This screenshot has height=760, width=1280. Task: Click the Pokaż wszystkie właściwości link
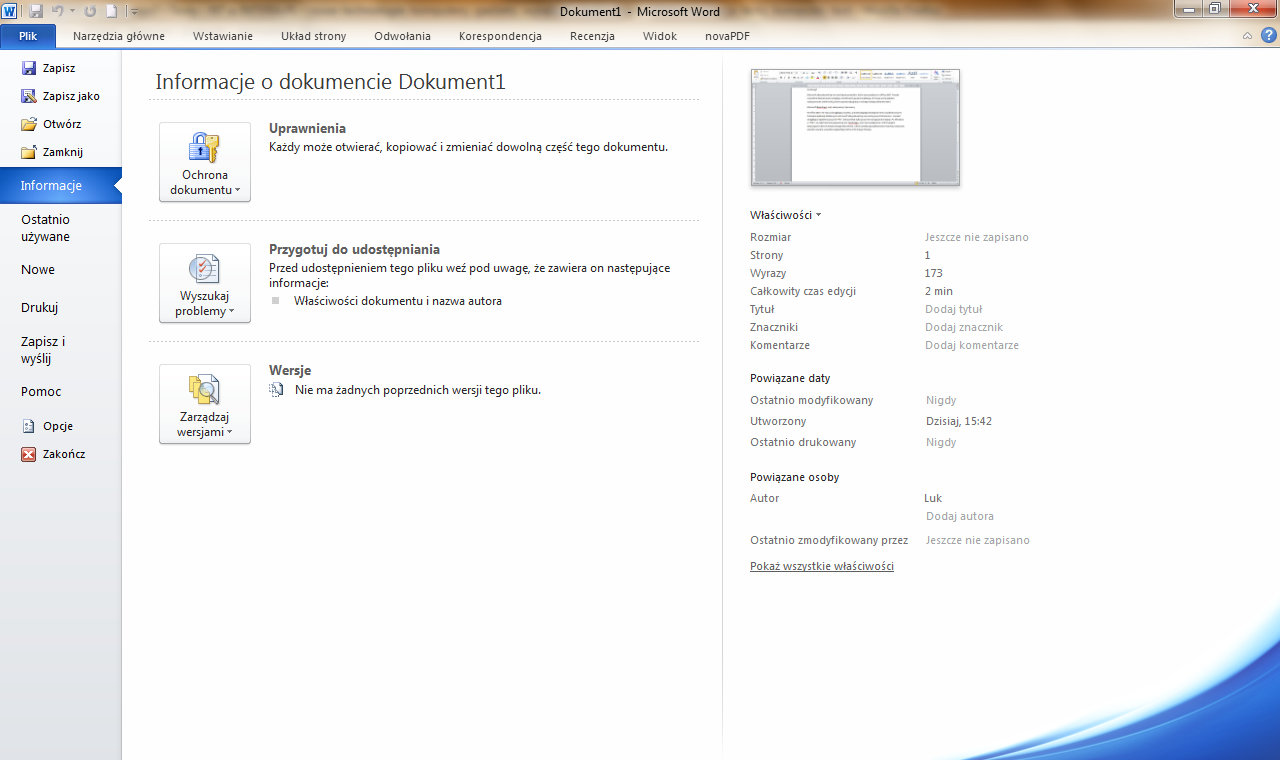(x=822, y=566)
